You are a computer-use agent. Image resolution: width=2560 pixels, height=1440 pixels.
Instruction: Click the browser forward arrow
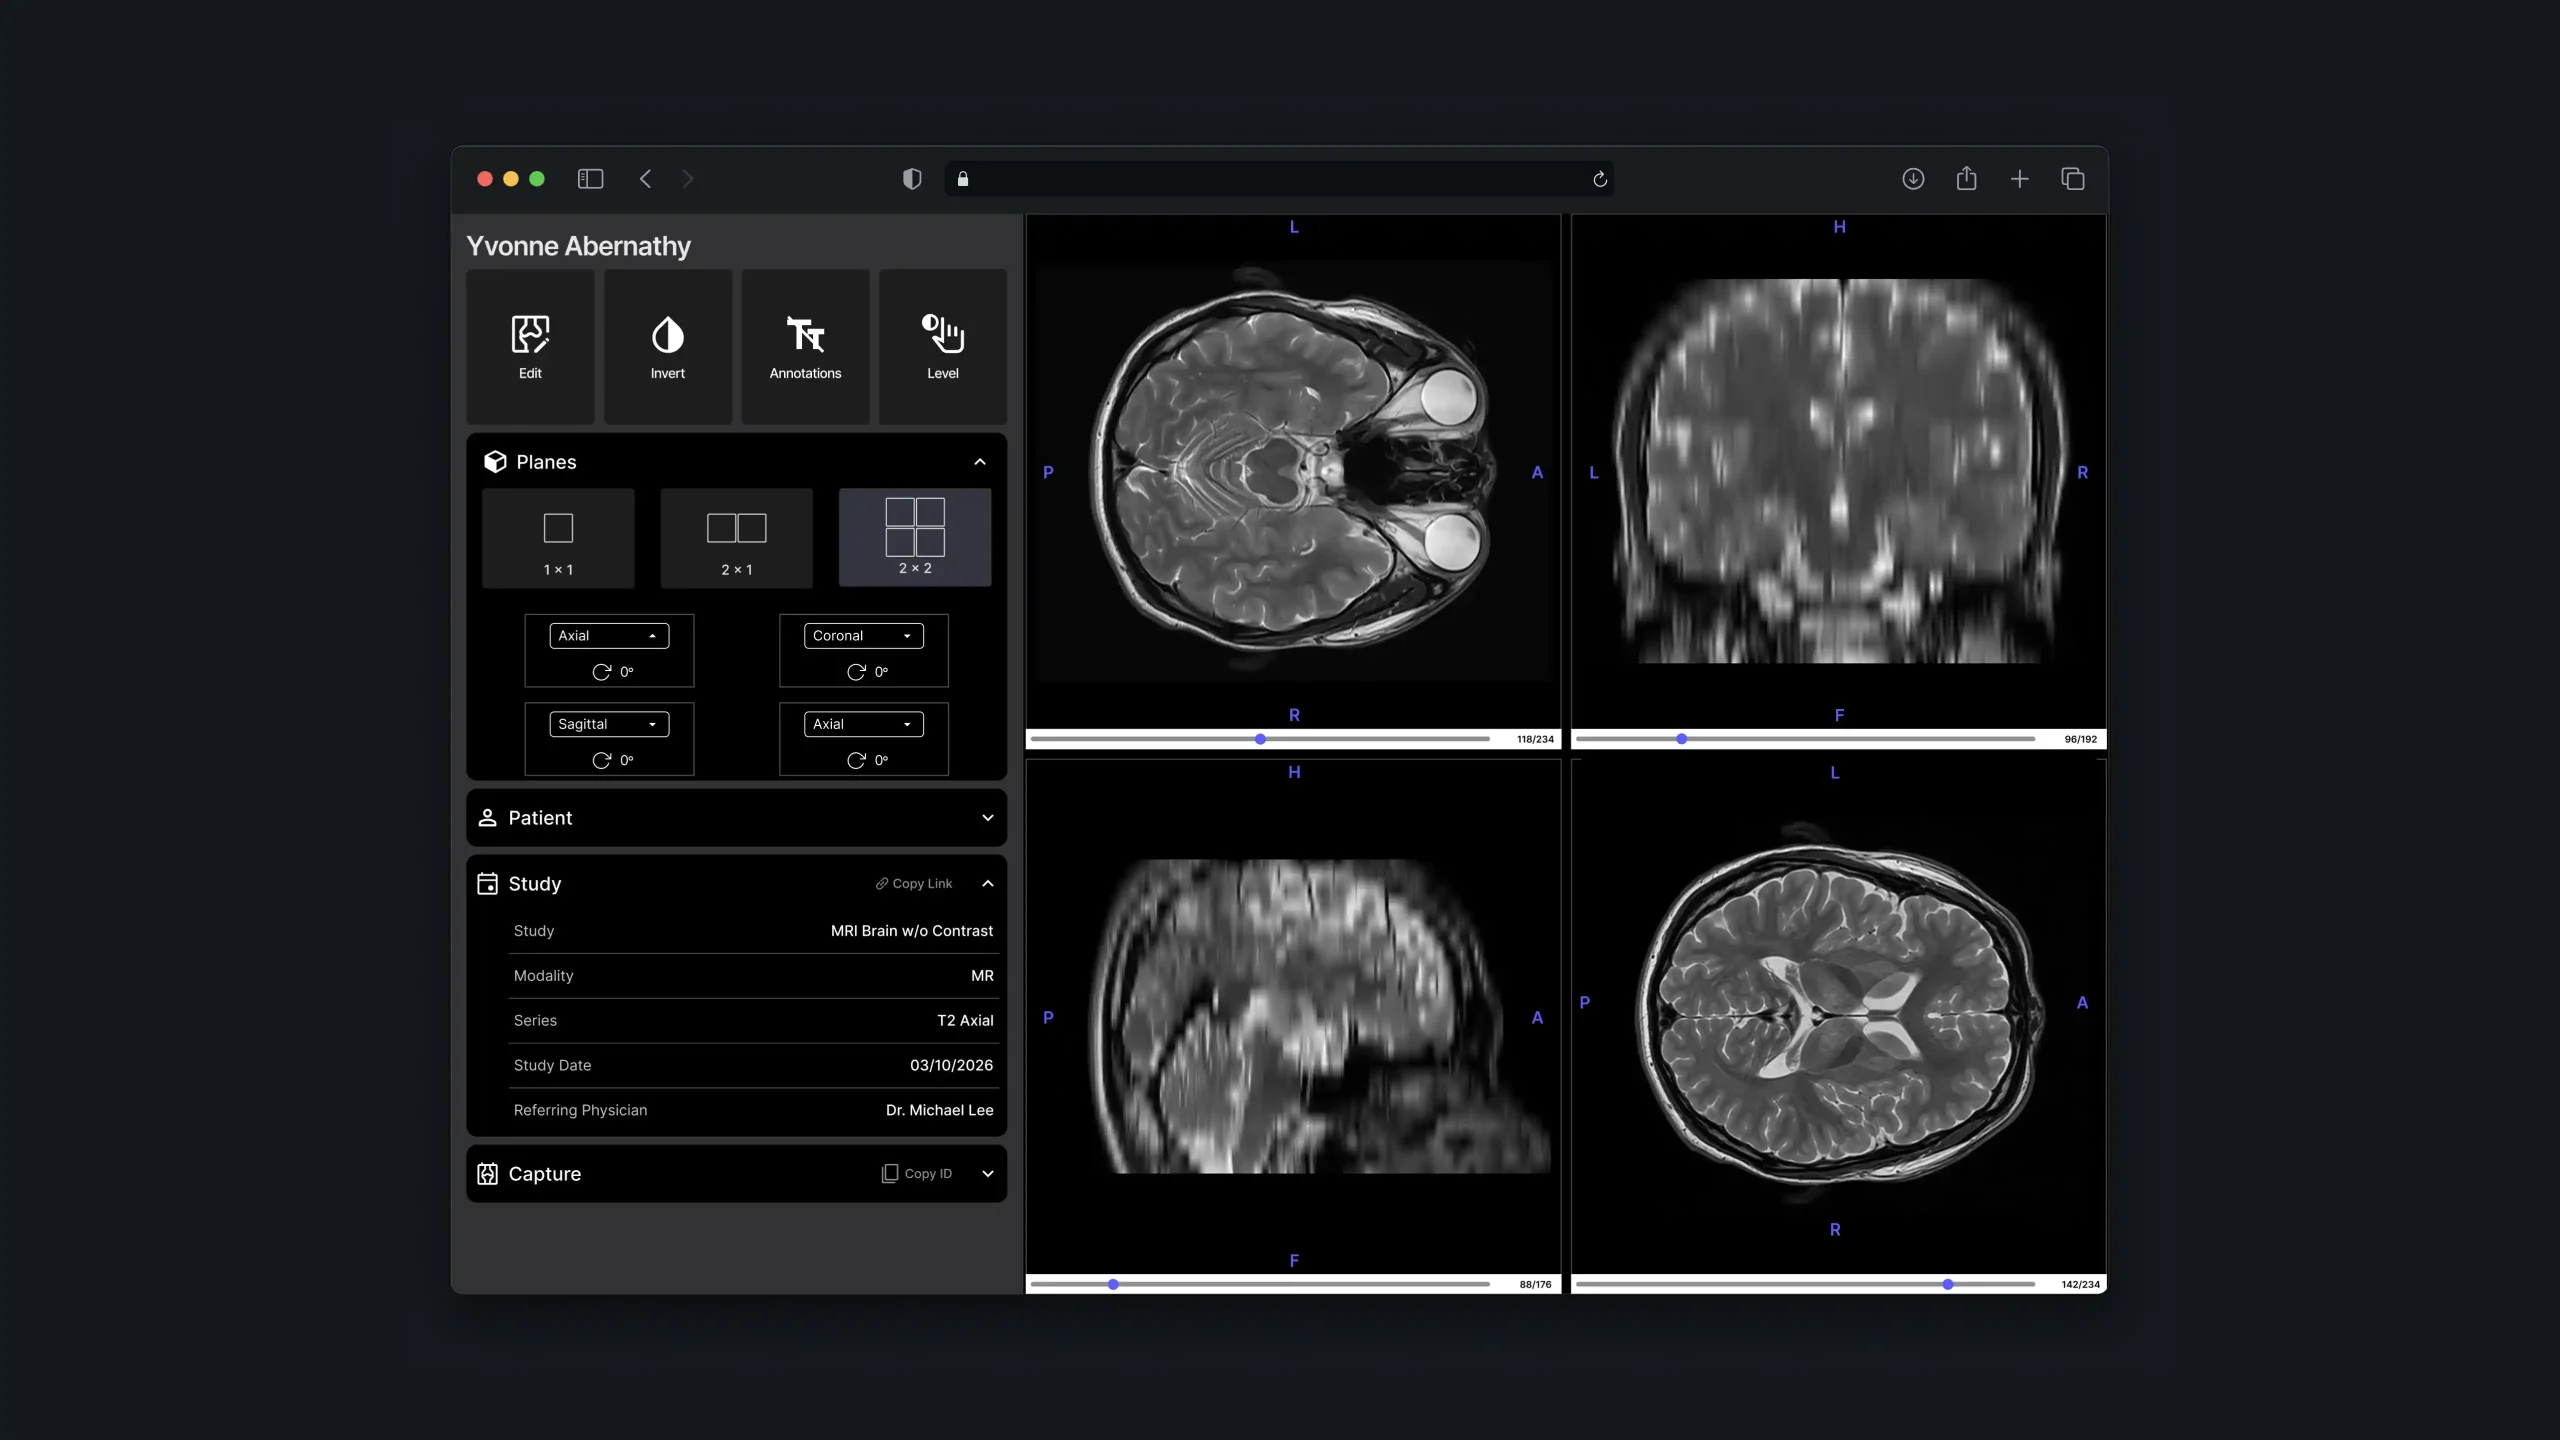[688, 179]
